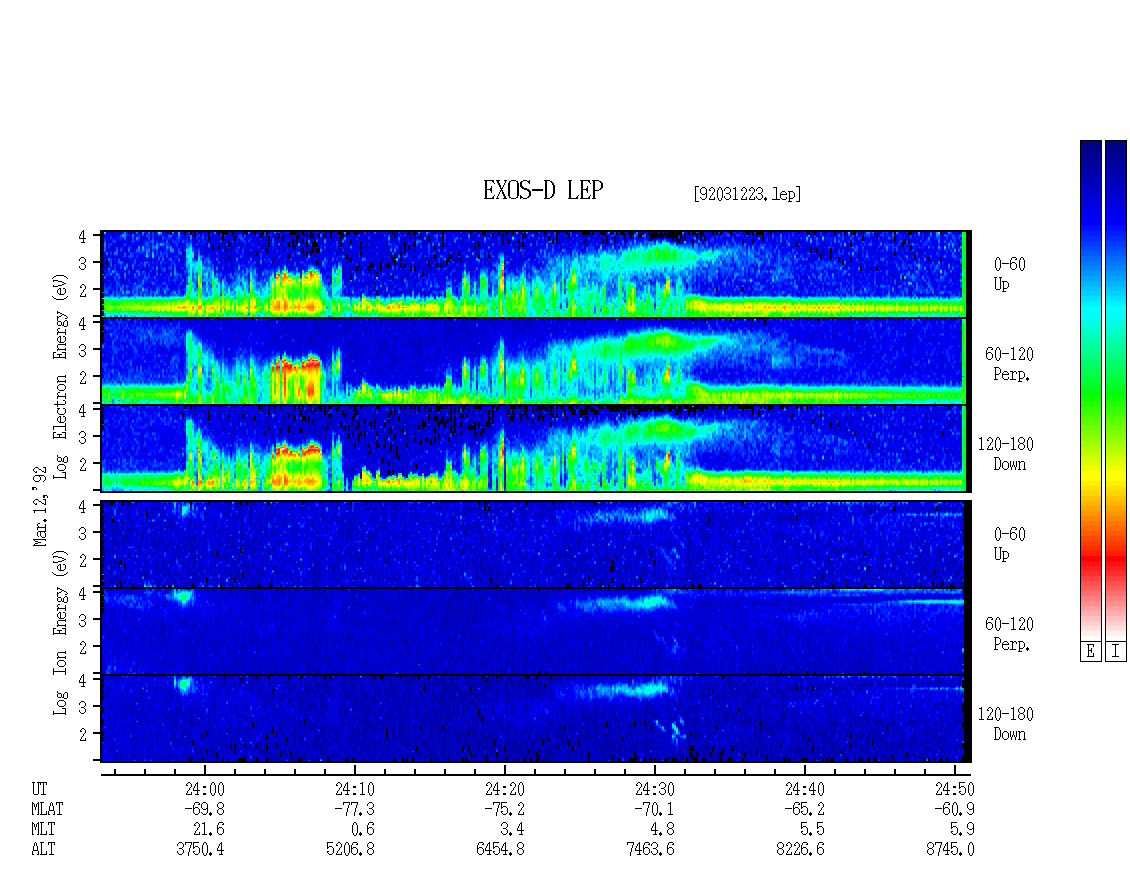Click the UT row label
The width and height of the screenshot is (1130, 875).
point(39,789)
